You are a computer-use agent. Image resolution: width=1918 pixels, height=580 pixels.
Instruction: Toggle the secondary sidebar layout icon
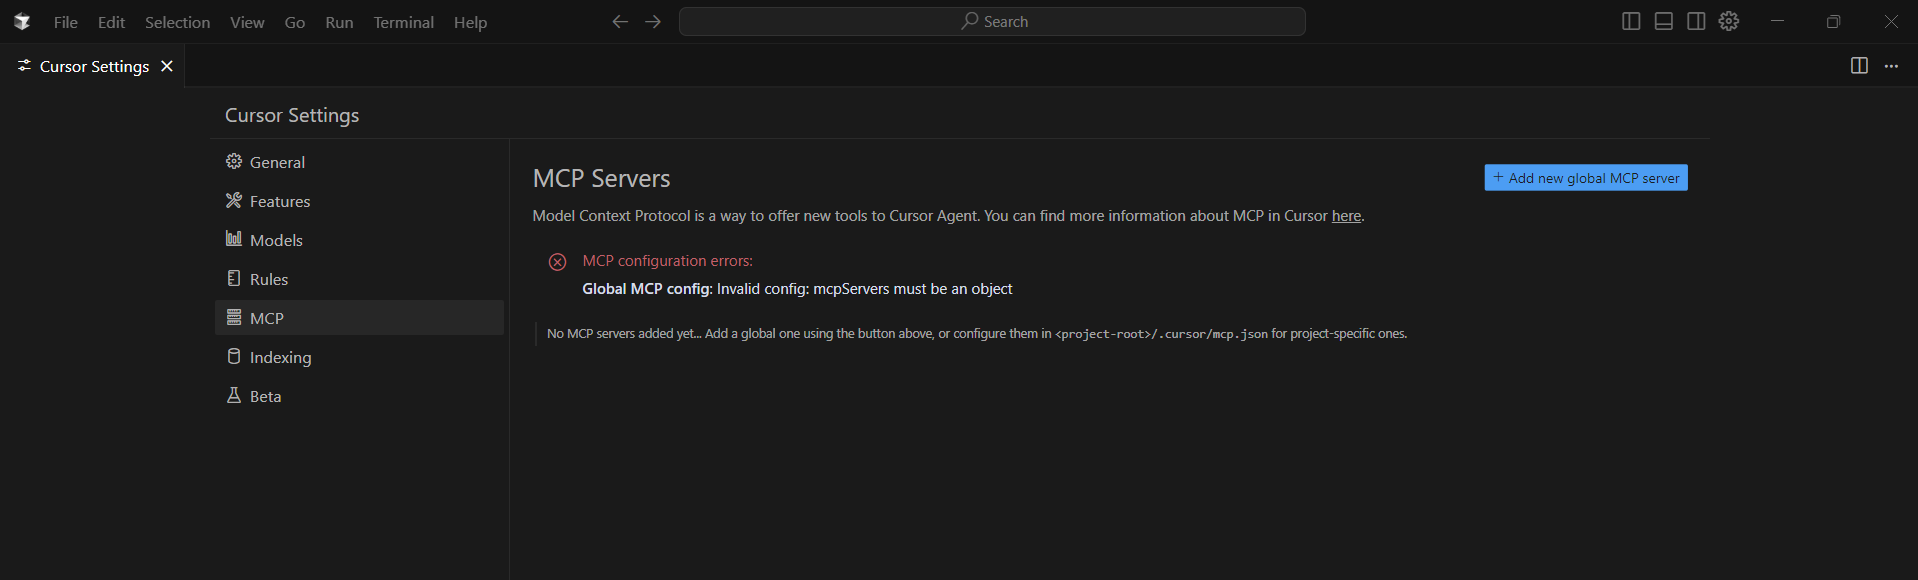pyautogui.click(x=1696, y=21)
